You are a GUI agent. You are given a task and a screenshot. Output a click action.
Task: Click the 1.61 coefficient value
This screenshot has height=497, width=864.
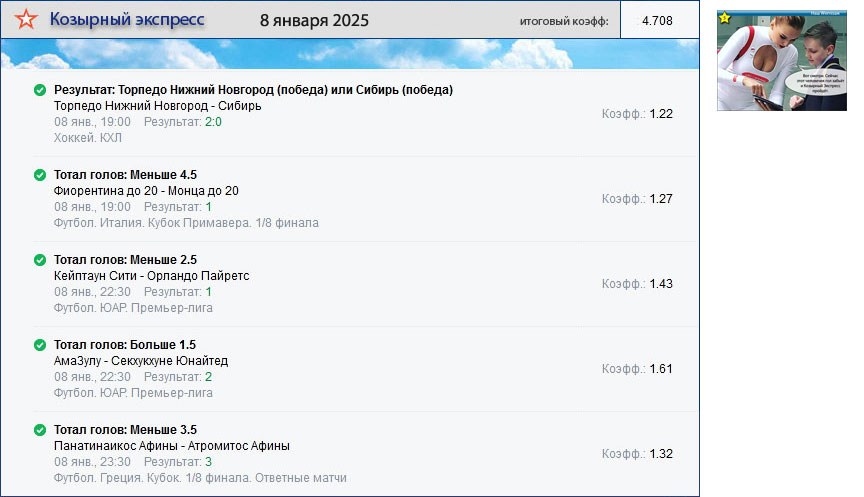point(661,369)
